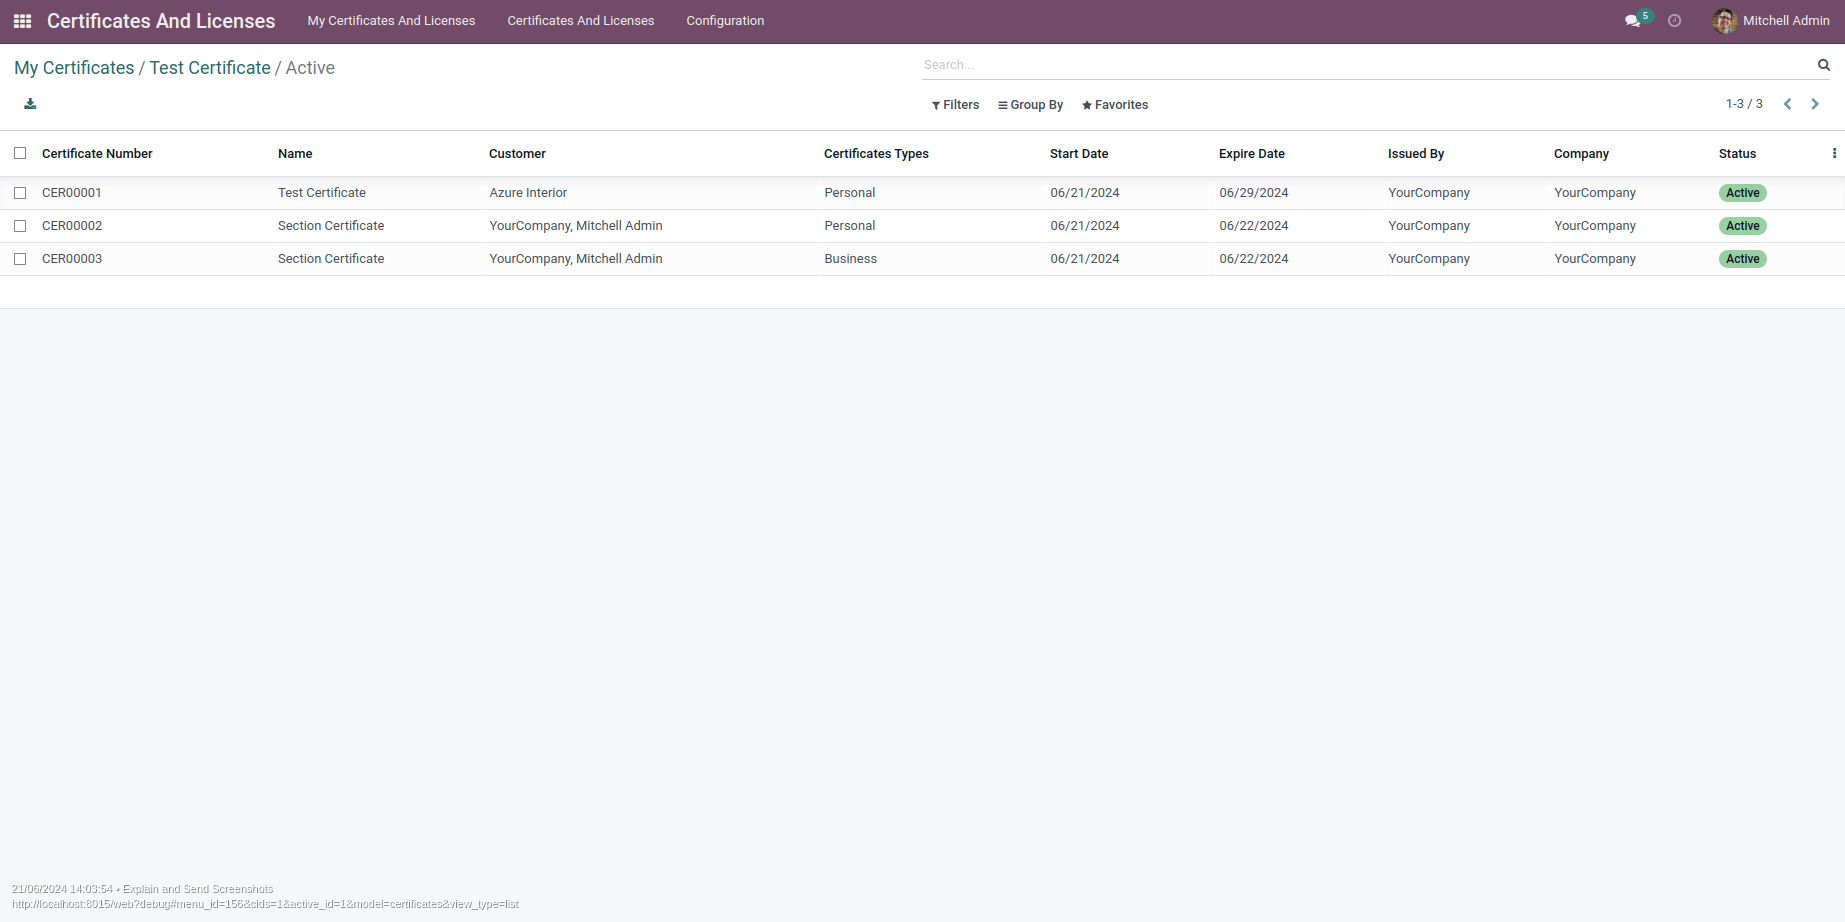Click start date in CER00003 row
The width and height of the screenshot is (1845, 922).
1085,259
